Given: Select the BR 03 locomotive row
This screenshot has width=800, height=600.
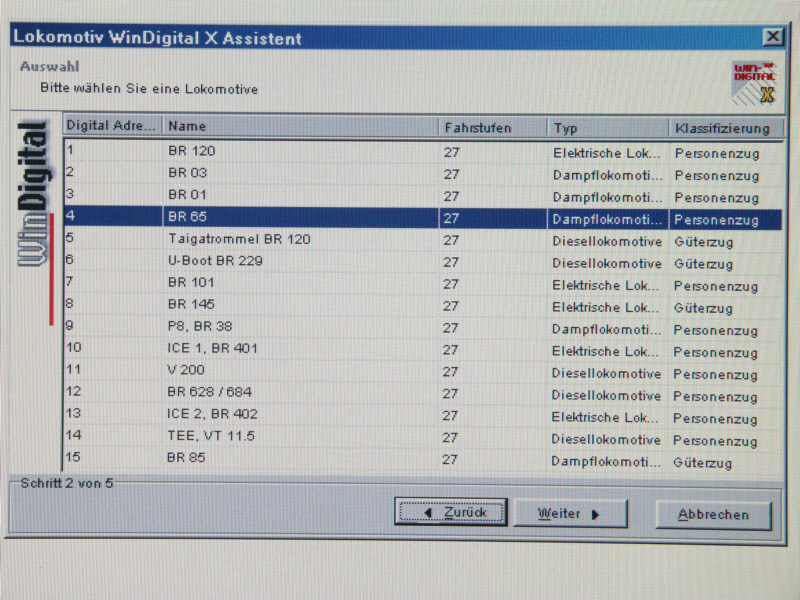Looking at the screenshot, I should point(423,174).
